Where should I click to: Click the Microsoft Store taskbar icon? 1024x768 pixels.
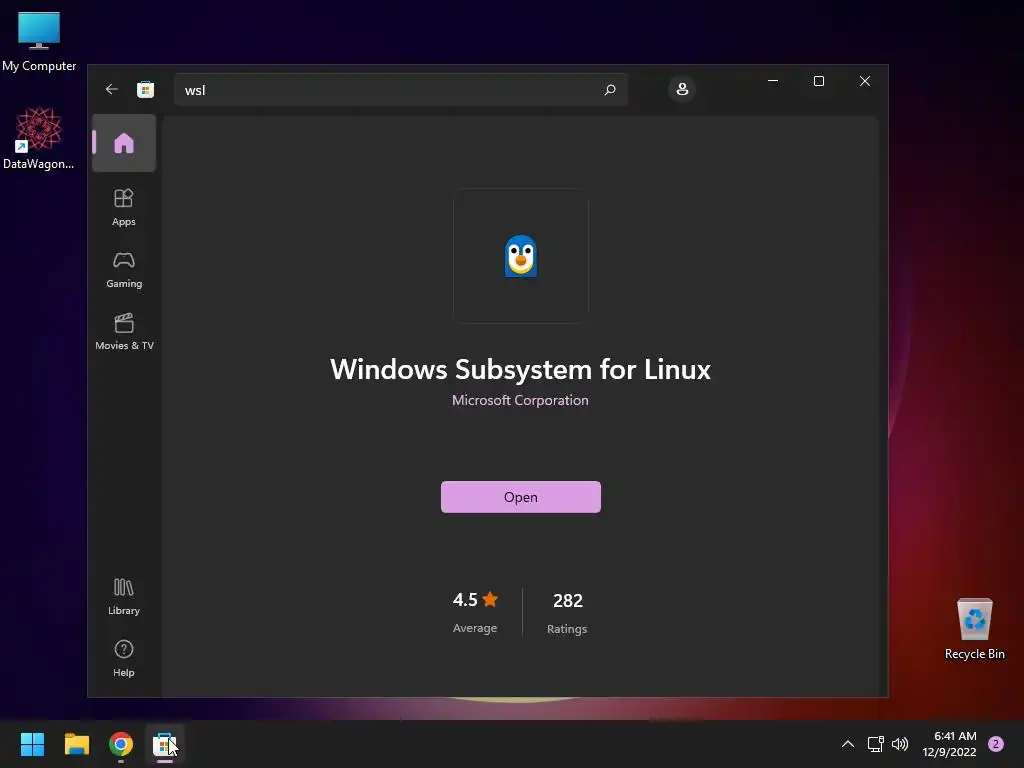(x=164, y=744)
